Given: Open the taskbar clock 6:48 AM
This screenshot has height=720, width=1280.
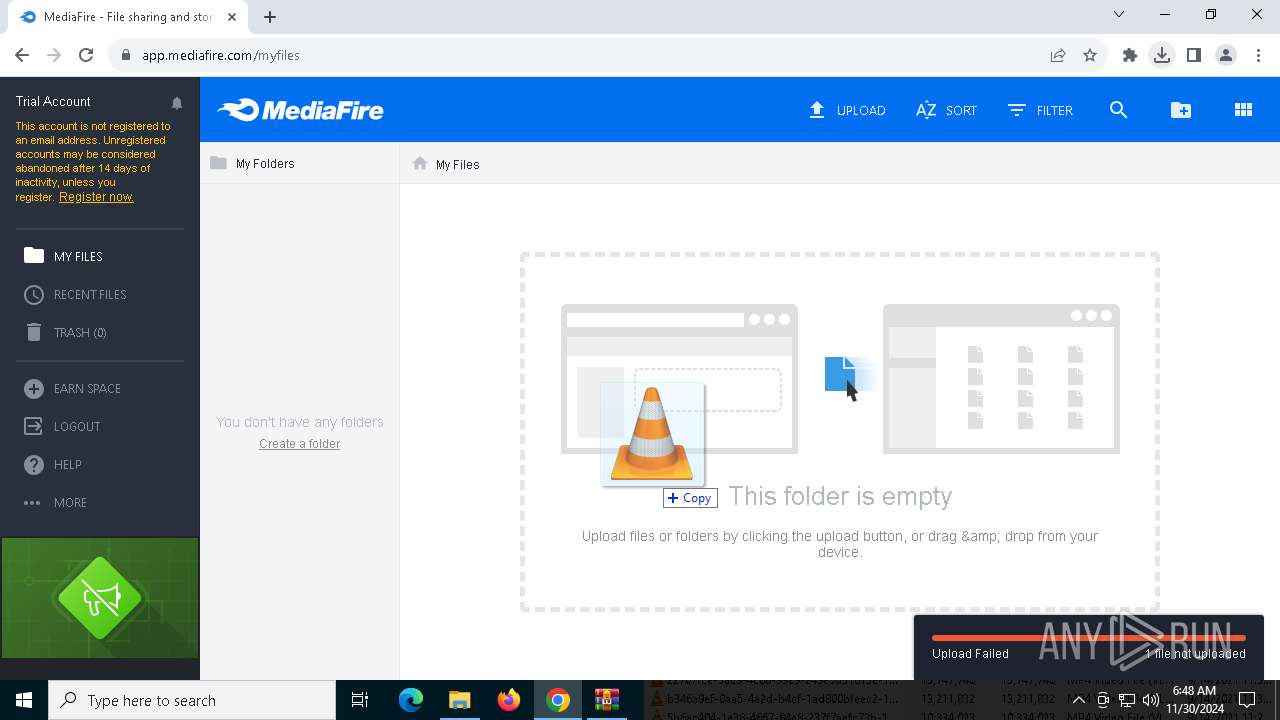Looking at the screenshot, I should click(x=1194, y=700).
